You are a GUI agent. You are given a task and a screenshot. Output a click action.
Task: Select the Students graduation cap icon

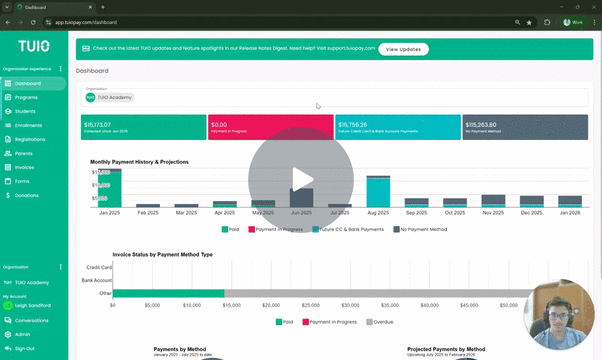tap(8, 111)
